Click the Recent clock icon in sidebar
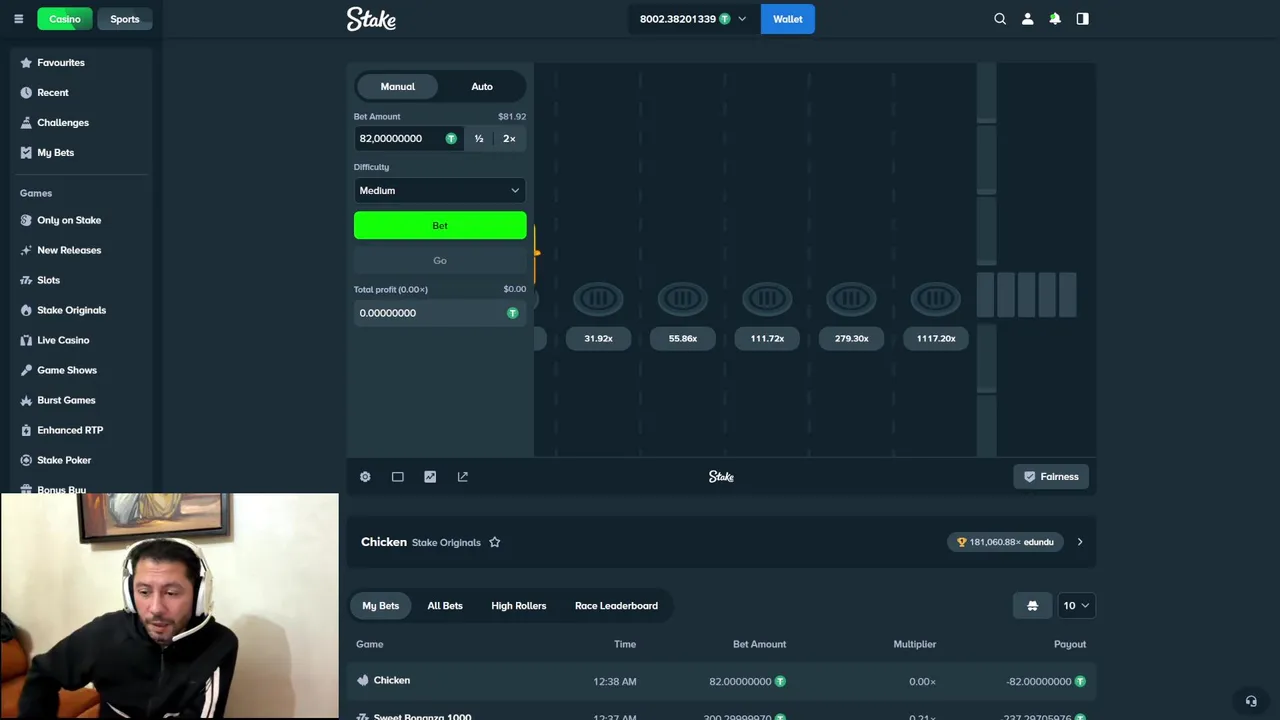Image resolution: width=1280 pixels, height=720 pixels. coord(27,93)
